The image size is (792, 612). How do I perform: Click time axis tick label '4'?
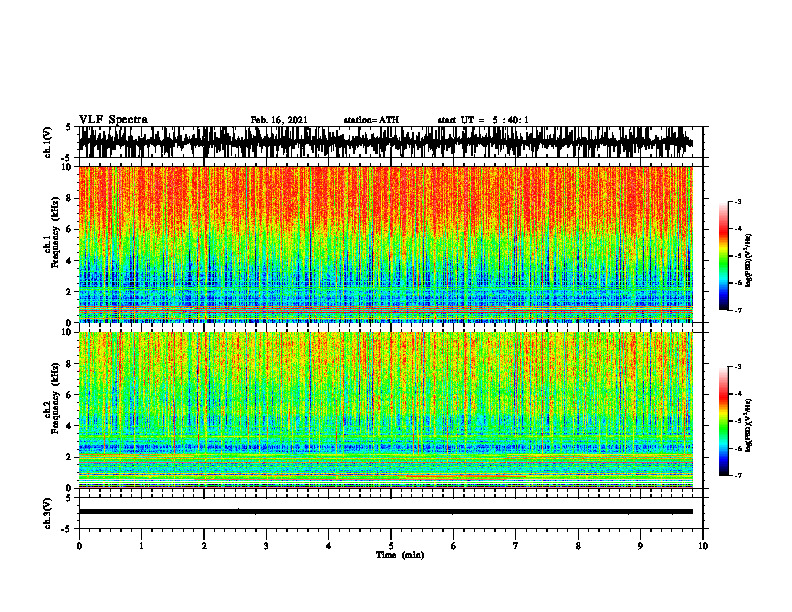point(329,546)
